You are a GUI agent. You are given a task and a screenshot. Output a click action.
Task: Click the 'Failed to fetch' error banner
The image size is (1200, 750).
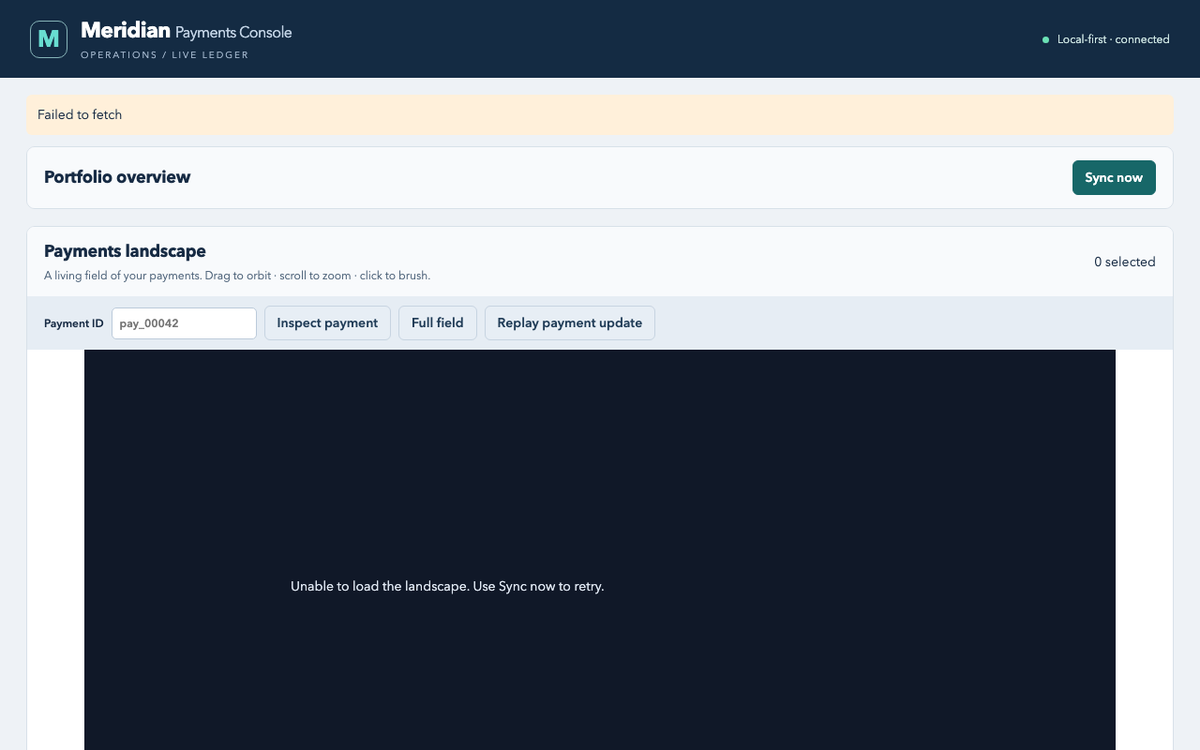600,115
